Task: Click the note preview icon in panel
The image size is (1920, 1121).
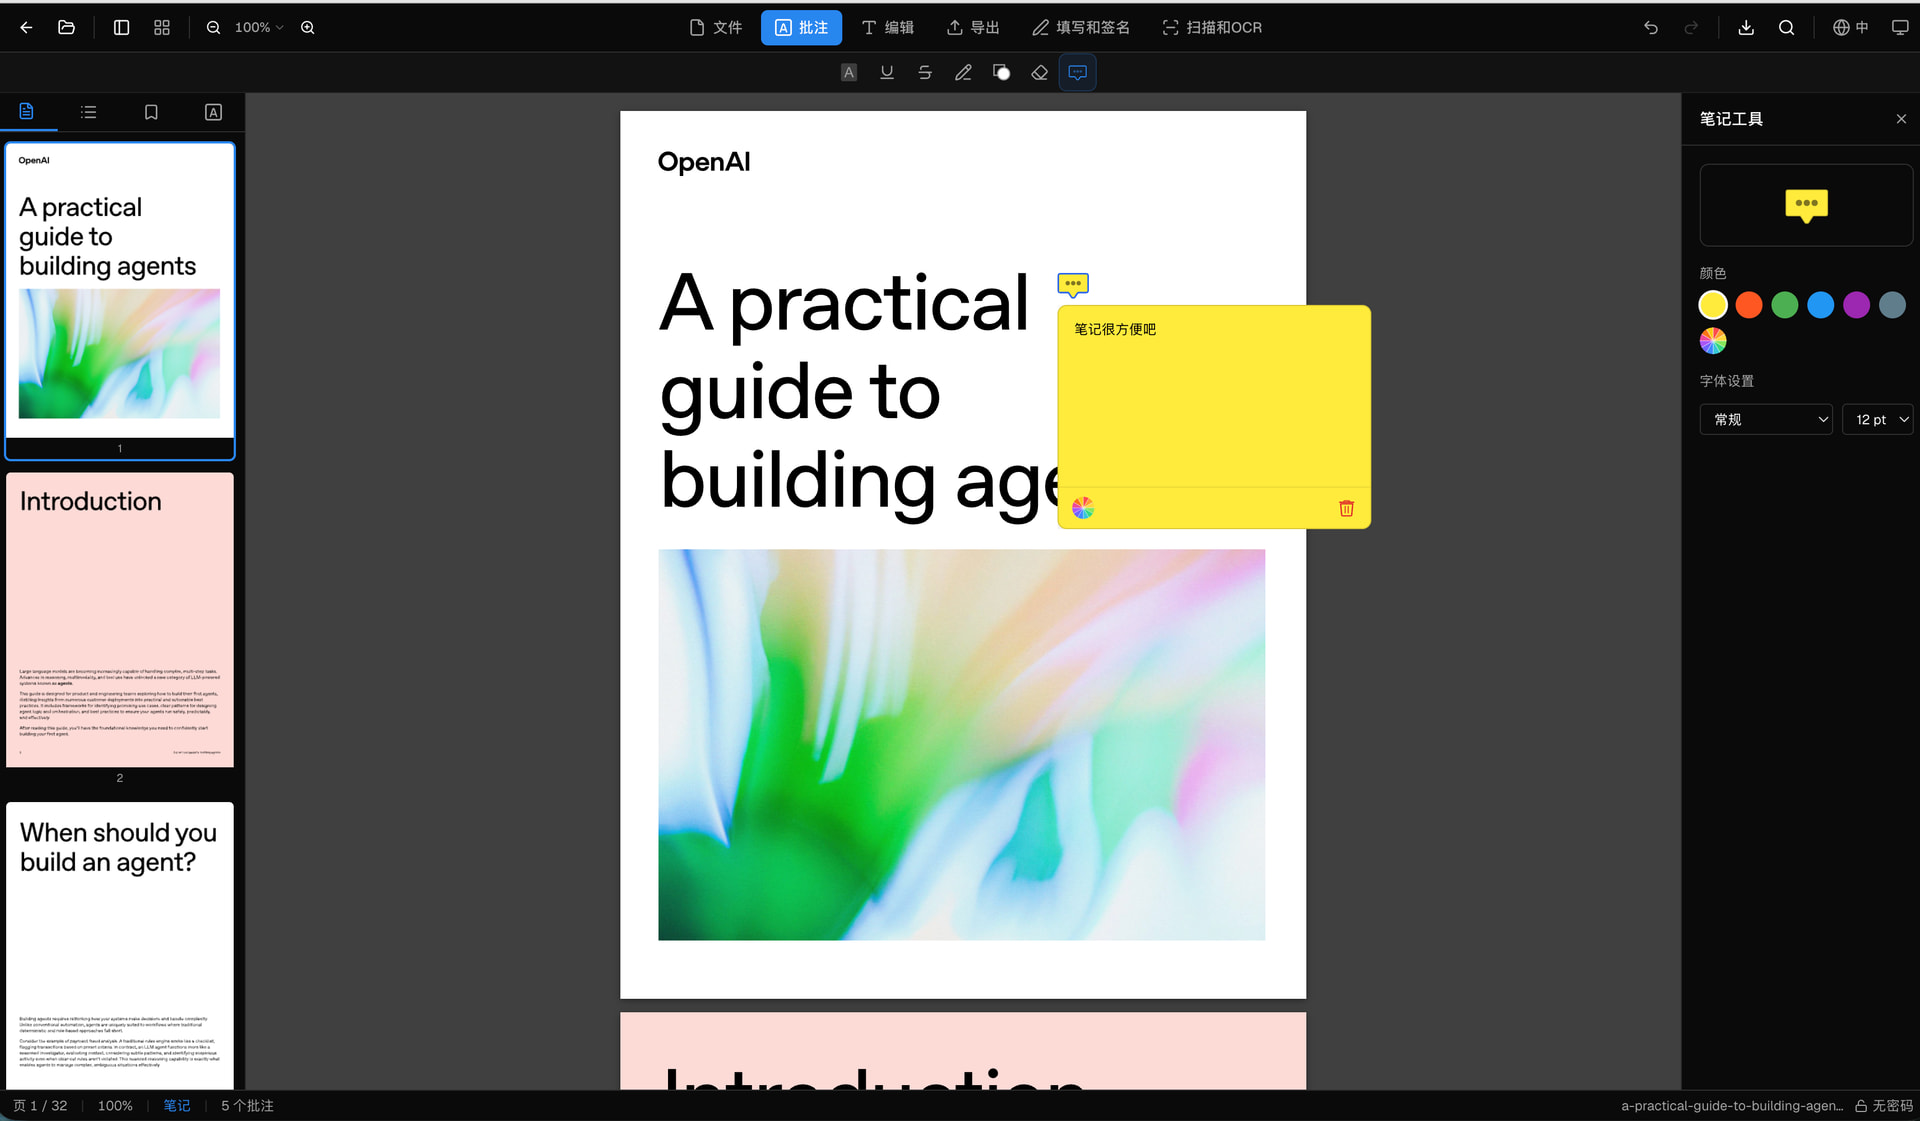Action: point(1806,206)
